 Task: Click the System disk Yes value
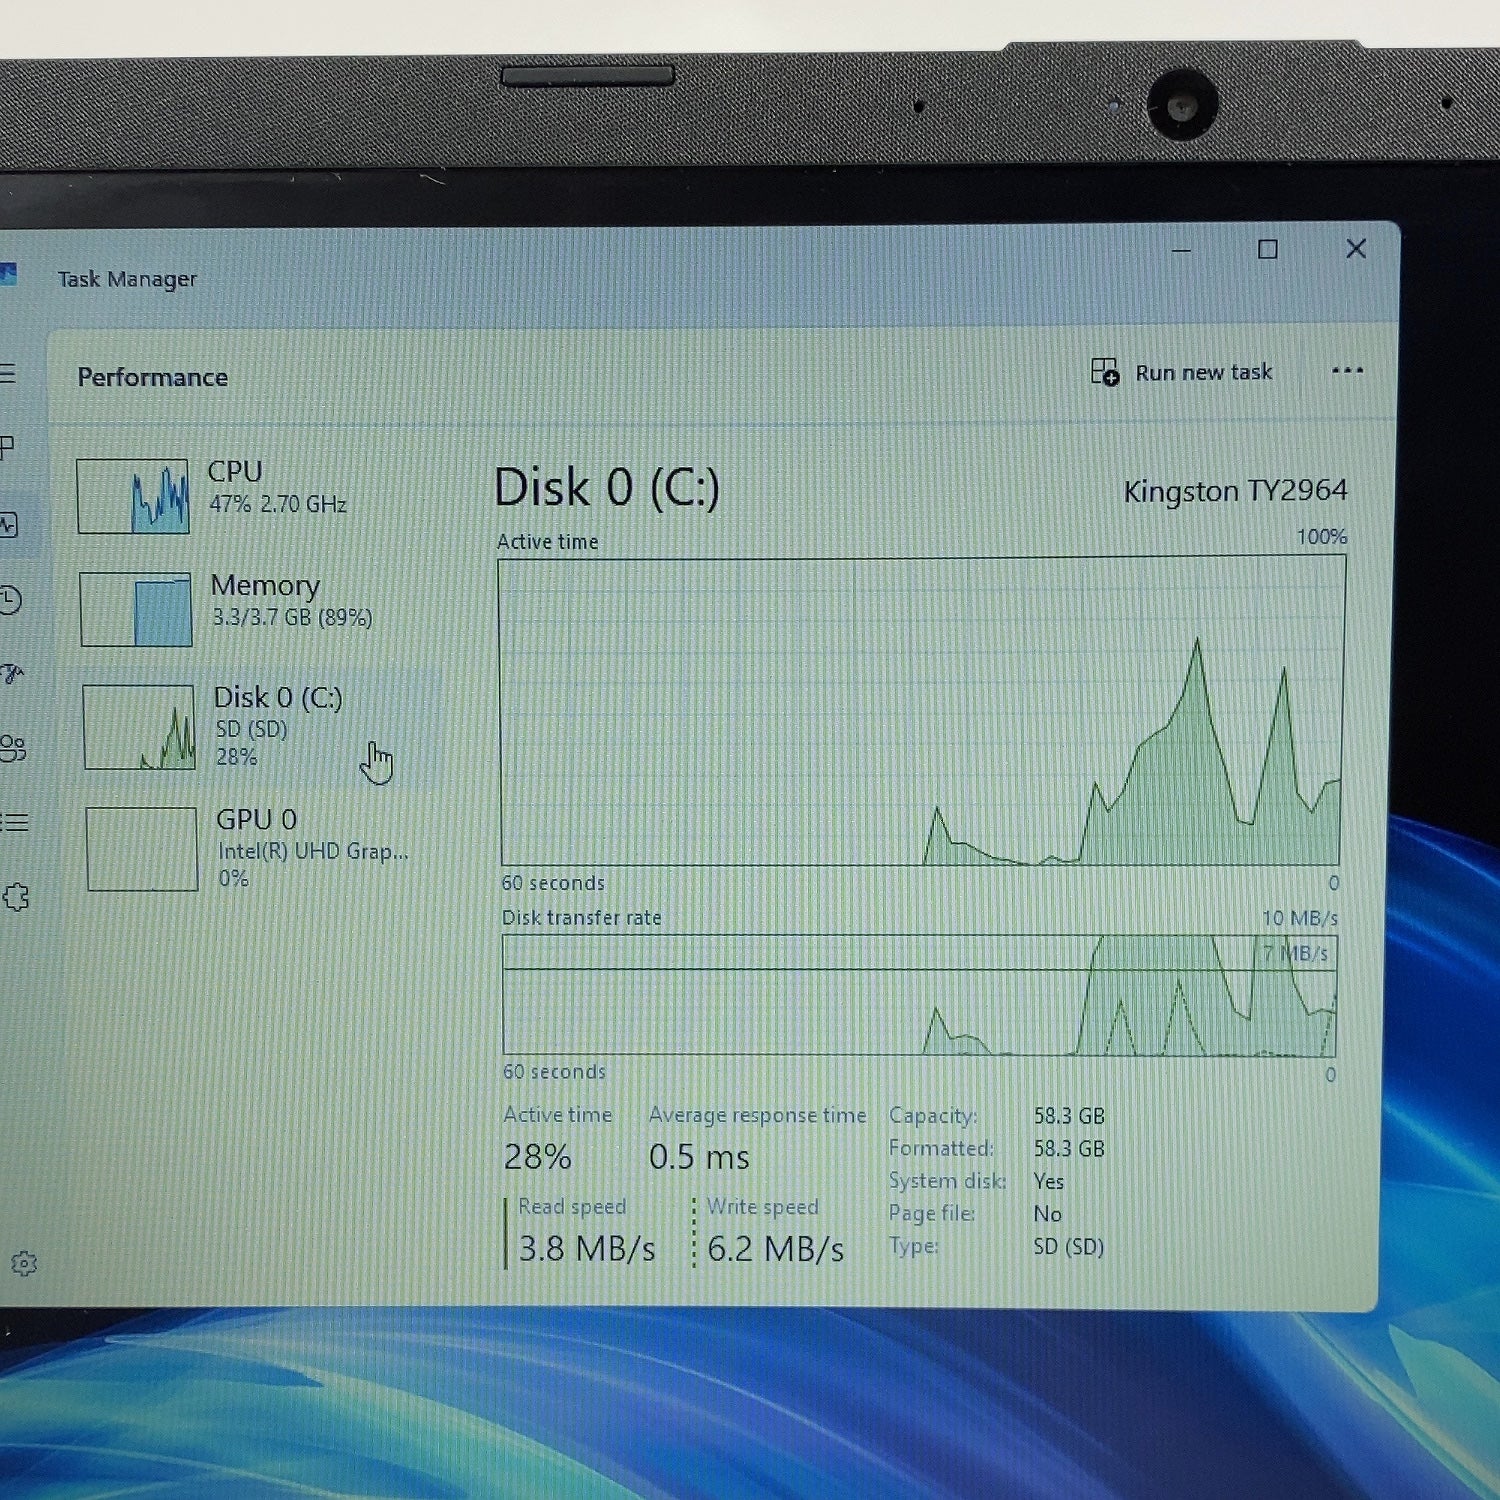[1049, 1182]
